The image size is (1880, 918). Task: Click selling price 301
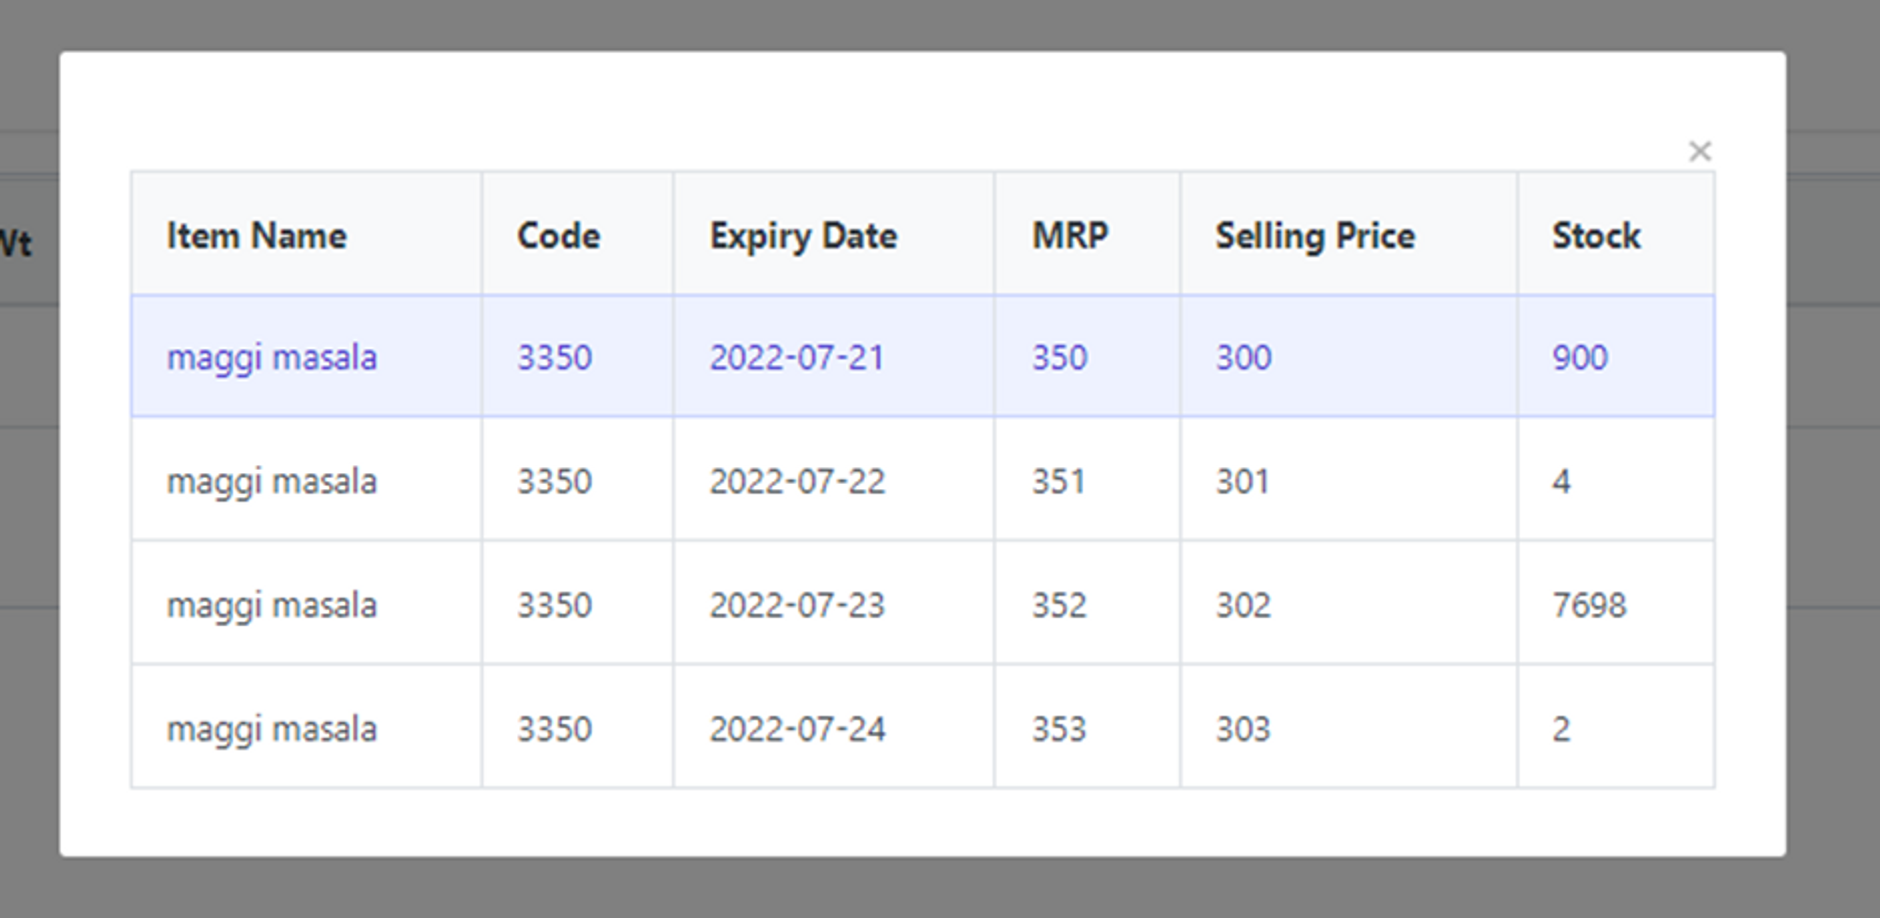click(1242, 481)
